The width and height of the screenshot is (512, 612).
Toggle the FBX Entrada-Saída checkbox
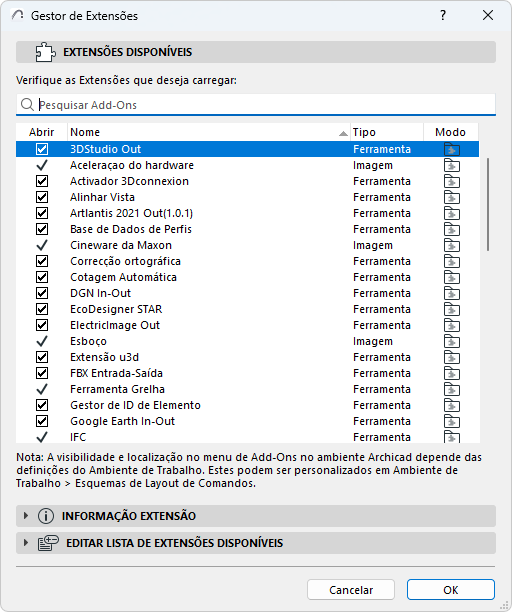pyautogui.click(x=42, y=373)
